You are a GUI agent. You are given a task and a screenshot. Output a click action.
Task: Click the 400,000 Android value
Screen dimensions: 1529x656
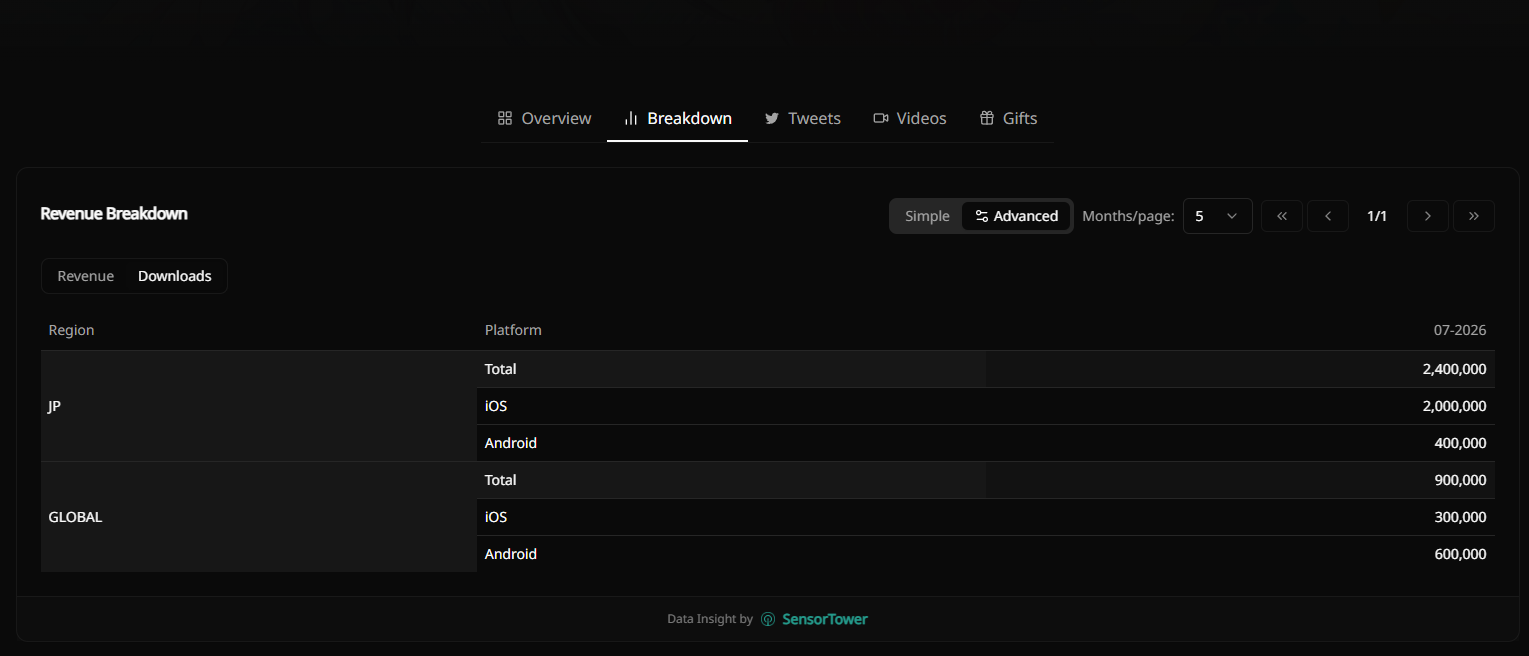(1460, 443)
